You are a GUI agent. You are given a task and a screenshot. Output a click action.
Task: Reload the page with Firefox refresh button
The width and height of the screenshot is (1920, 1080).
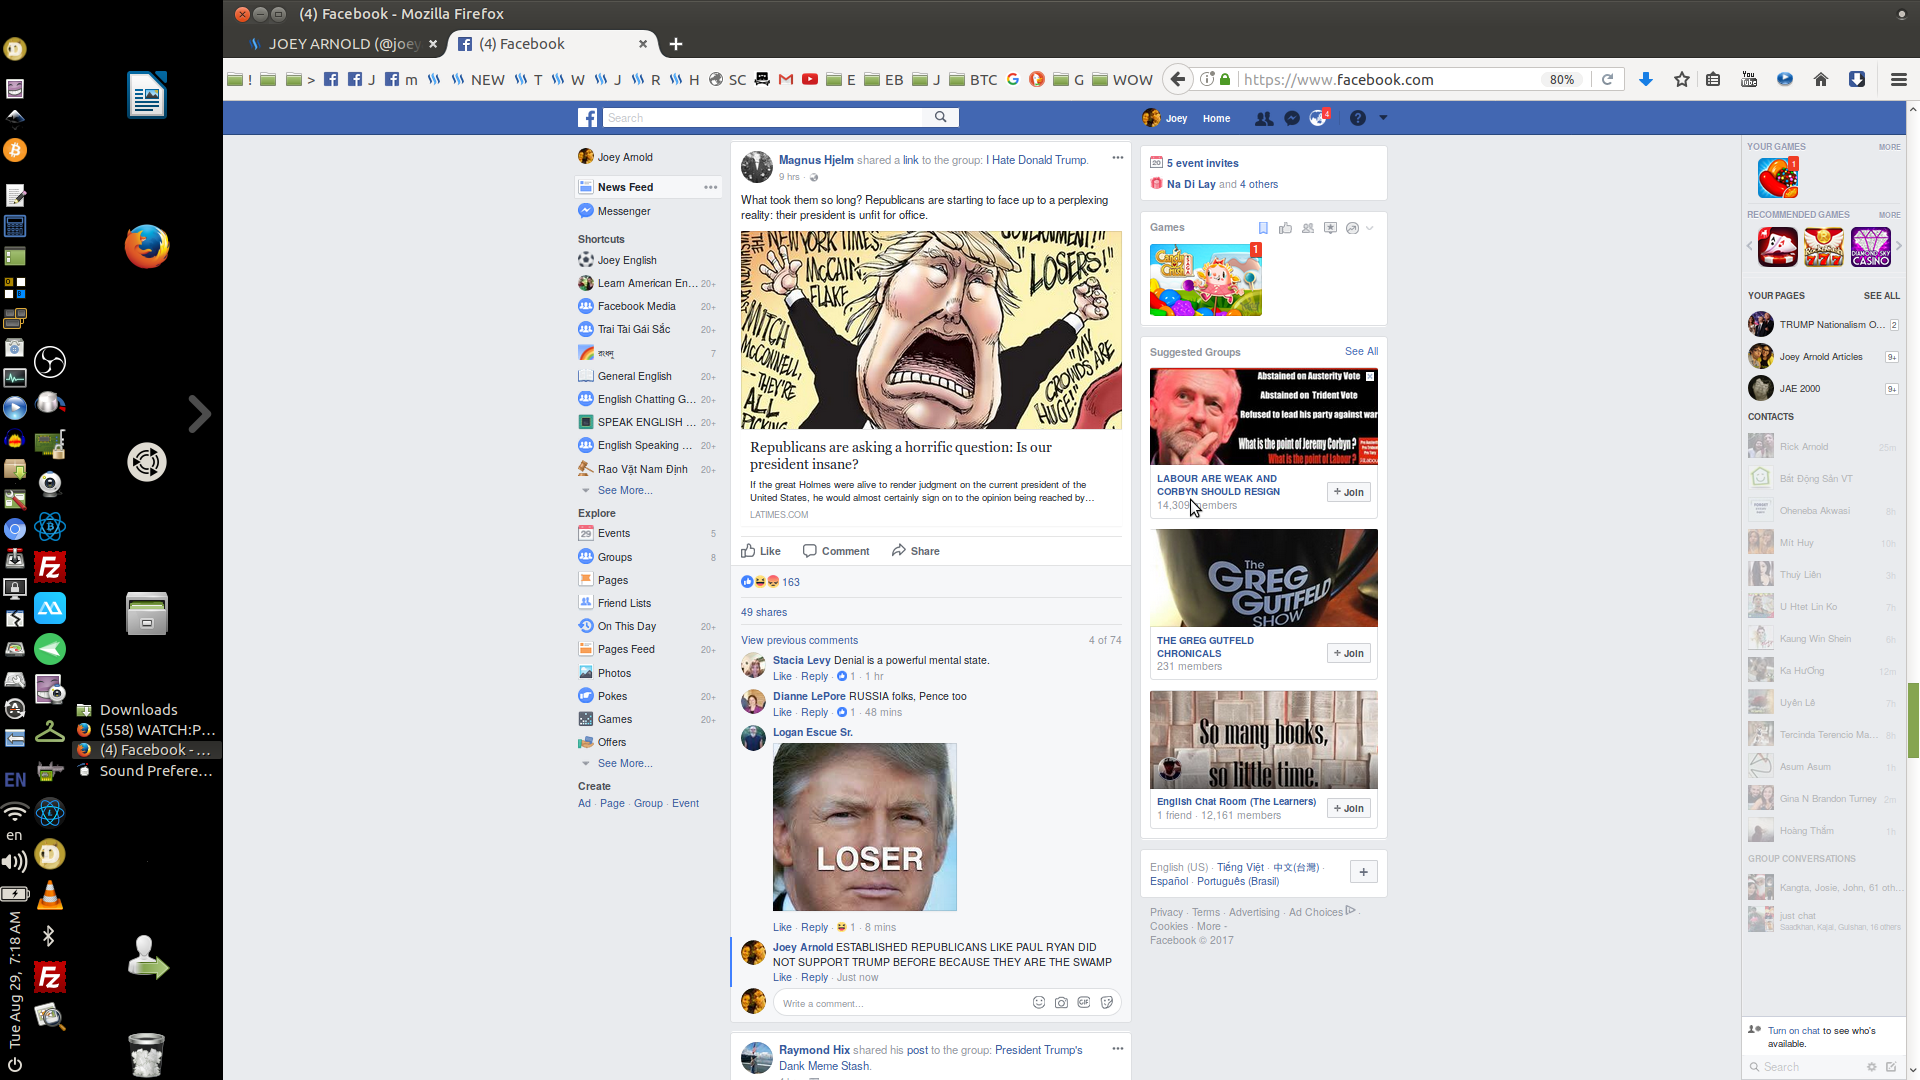(x=1607, y=79)
